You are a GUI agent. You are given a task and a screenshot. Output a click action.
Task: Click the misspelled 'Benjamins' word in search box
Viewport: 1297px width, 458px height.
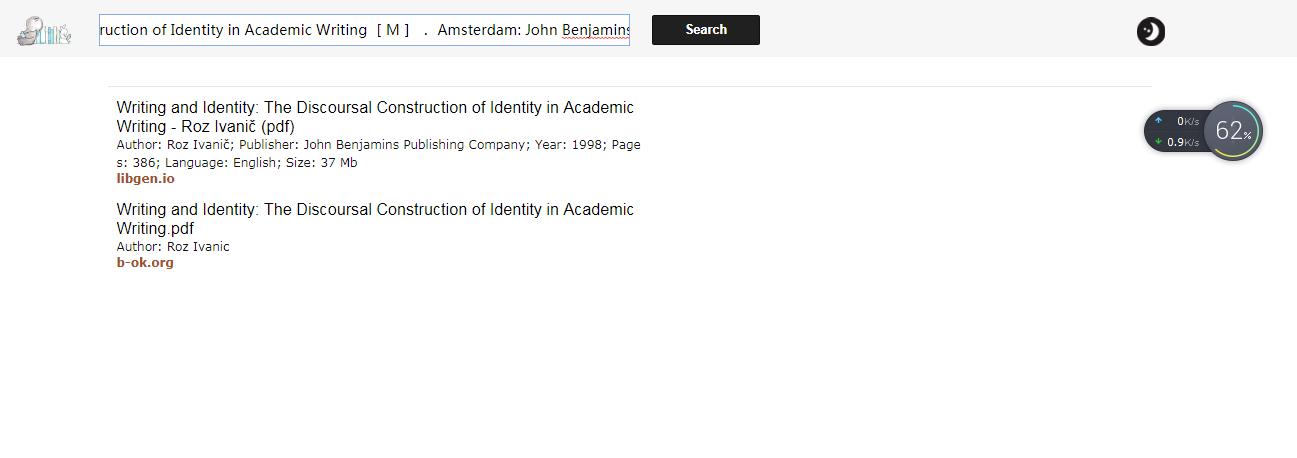click(x=595, y=30)
